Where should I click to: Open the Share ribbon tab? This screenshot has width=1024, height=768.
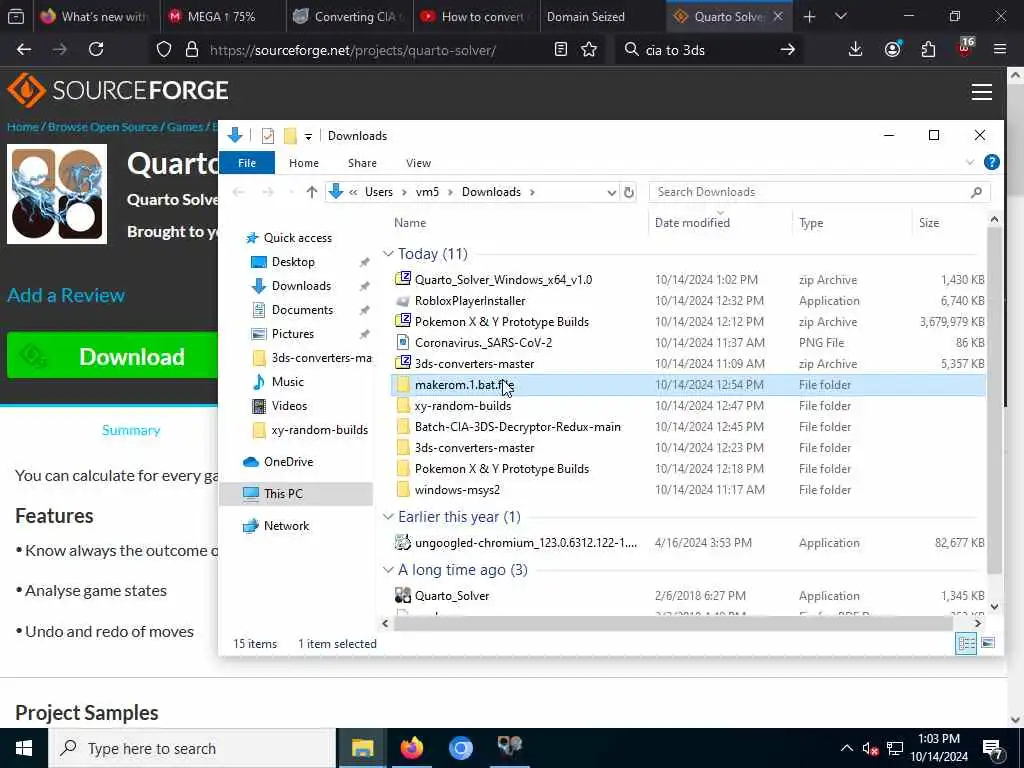(362, 163)
